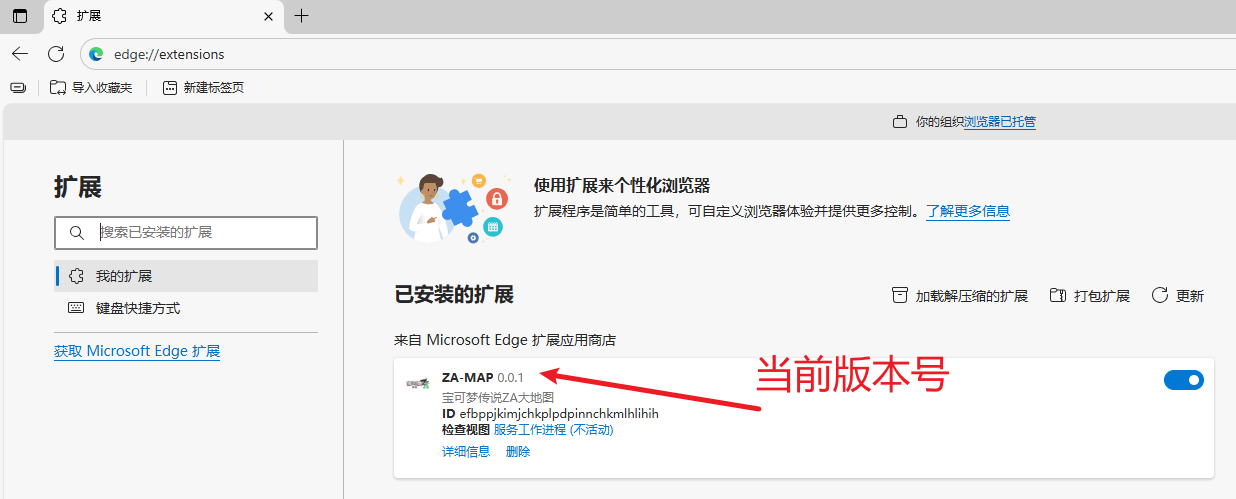Click the 了解更多信息 link
Screen dimensions: 1236x499
click(967, 211)
